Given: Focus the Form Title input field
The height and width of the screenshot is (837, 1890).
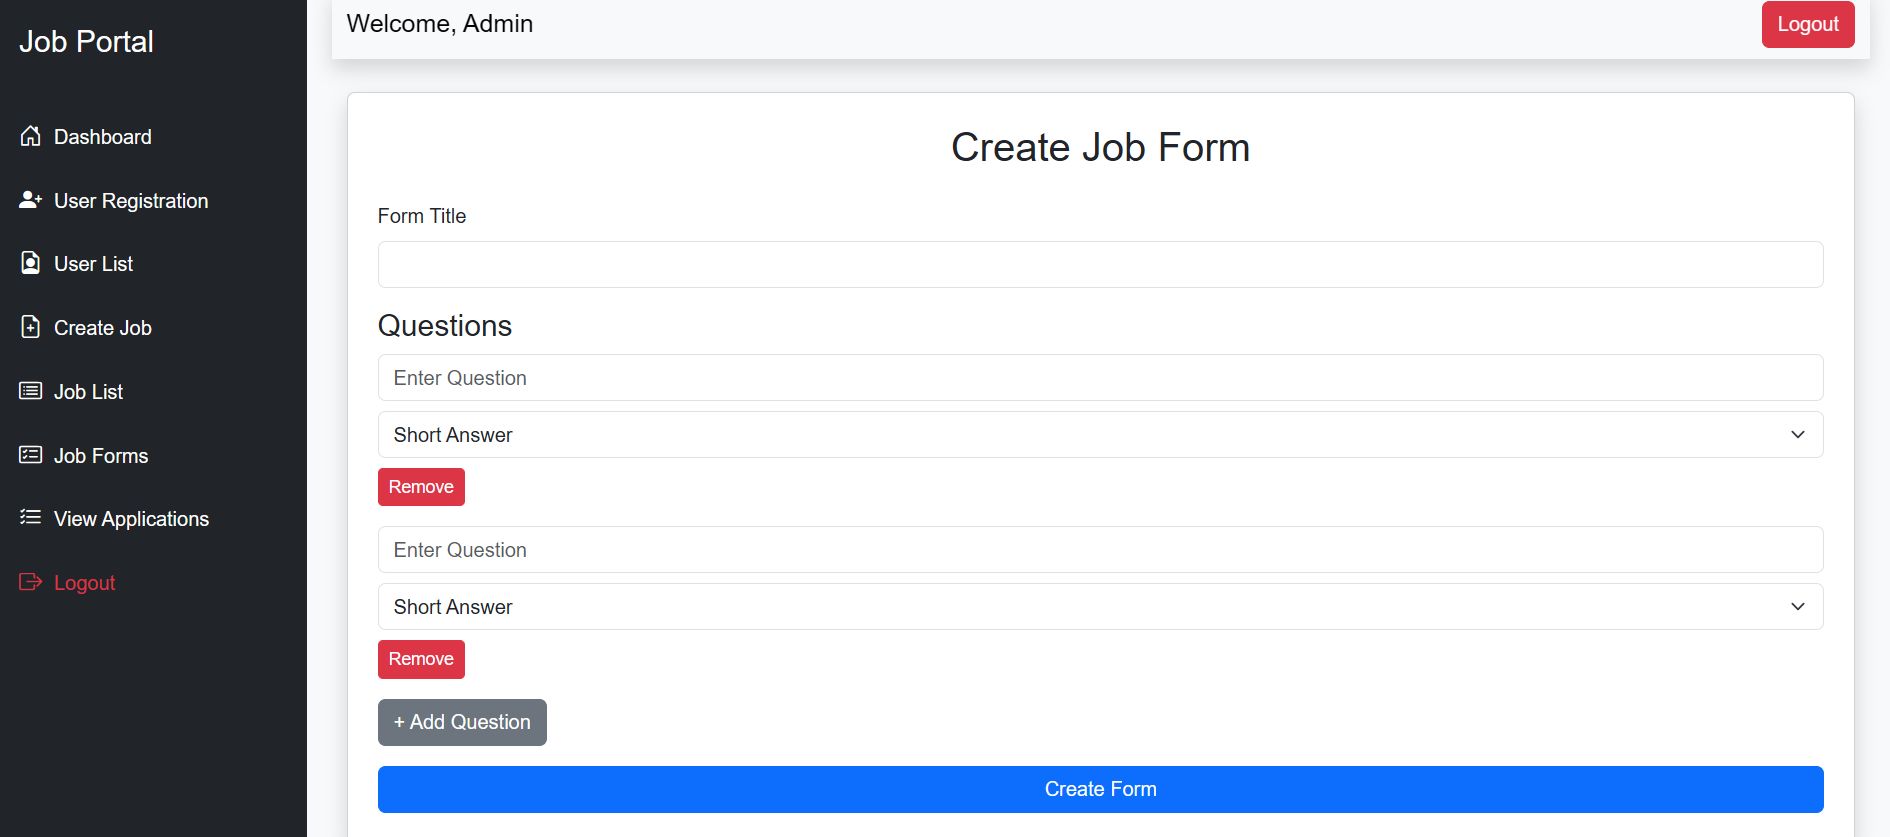Looking at the screenshot, I should click(x=1100, y=265).
